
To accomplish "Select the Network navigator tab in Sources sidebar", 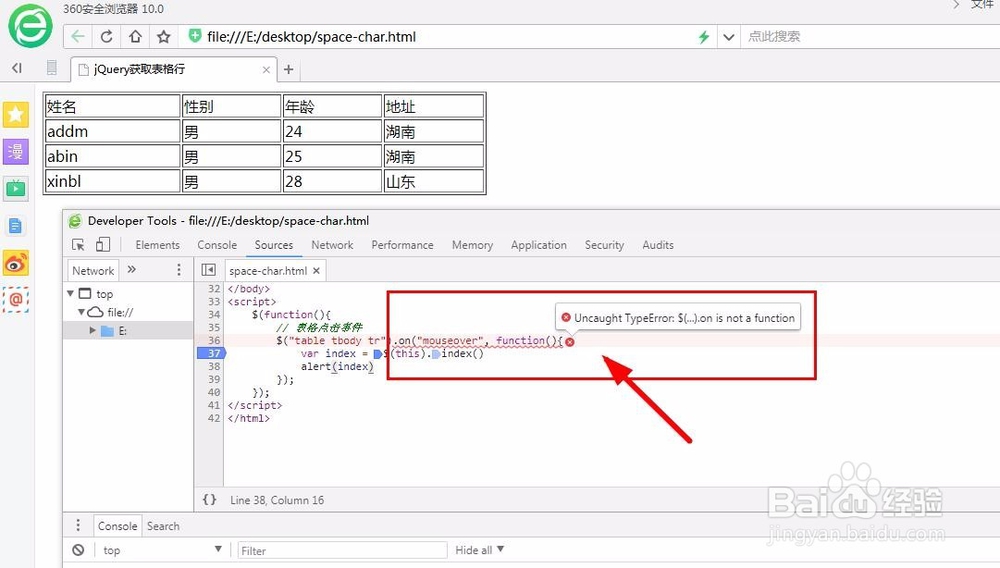I will click(93, 270).
